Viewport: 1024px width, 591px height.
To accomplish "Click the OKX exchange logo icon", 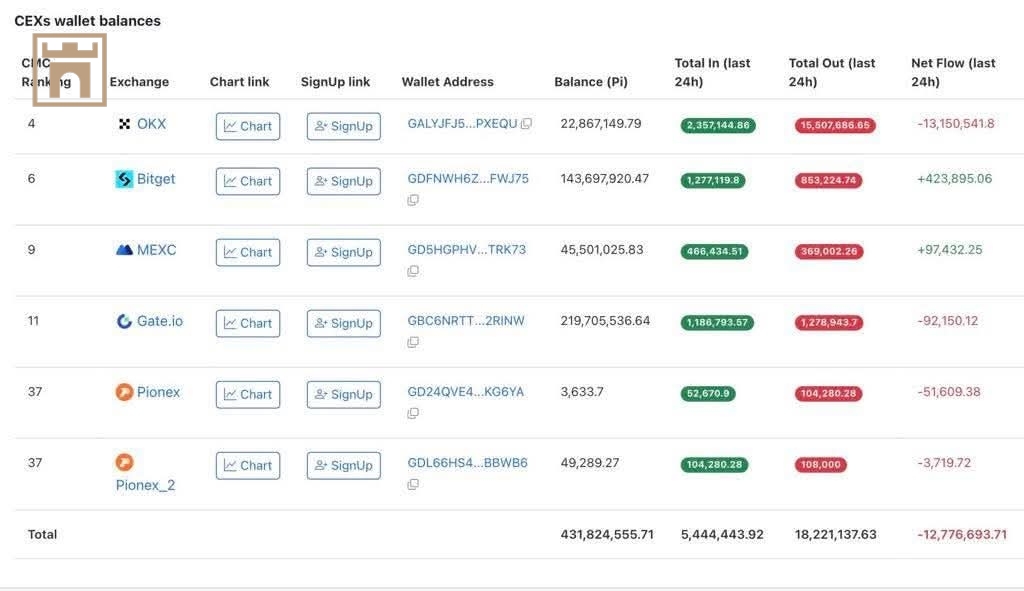I will tap(124, 124).
